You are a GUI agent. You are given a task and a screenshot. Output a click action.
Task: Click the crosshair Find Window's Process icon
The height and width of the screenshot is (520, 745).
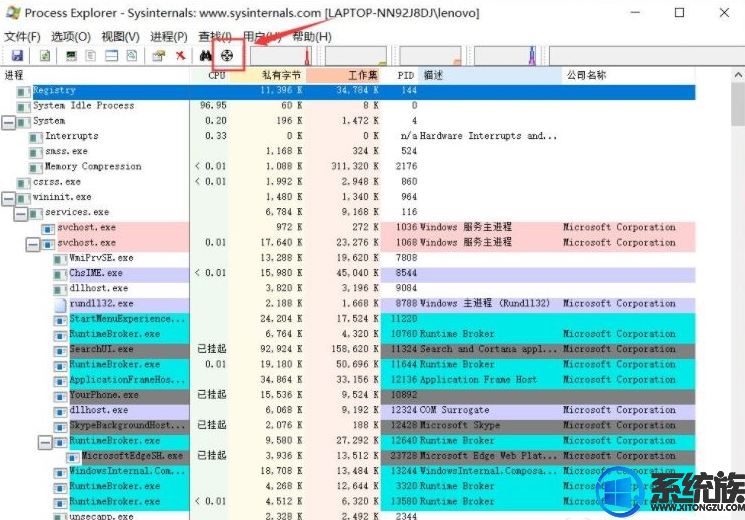227,56
